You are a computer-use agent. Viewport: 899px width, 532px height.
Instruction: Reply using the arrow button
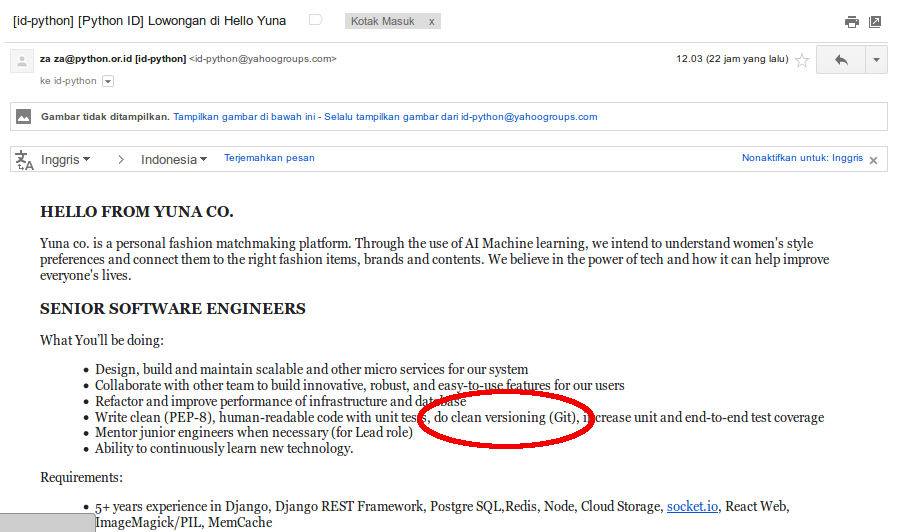841,60
